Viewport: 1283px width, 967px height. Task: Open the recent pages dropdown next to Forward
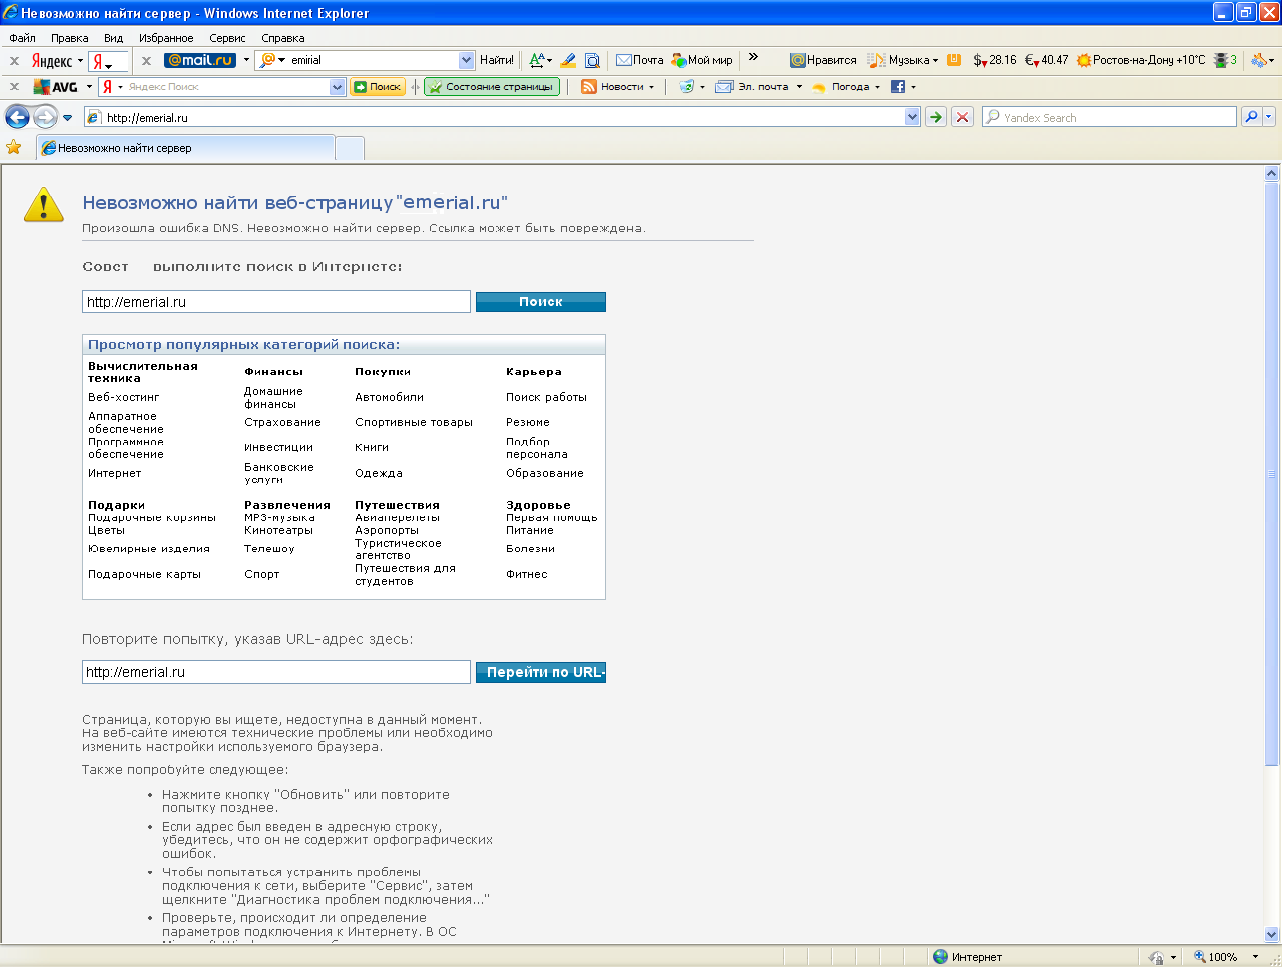pos(68,118)
